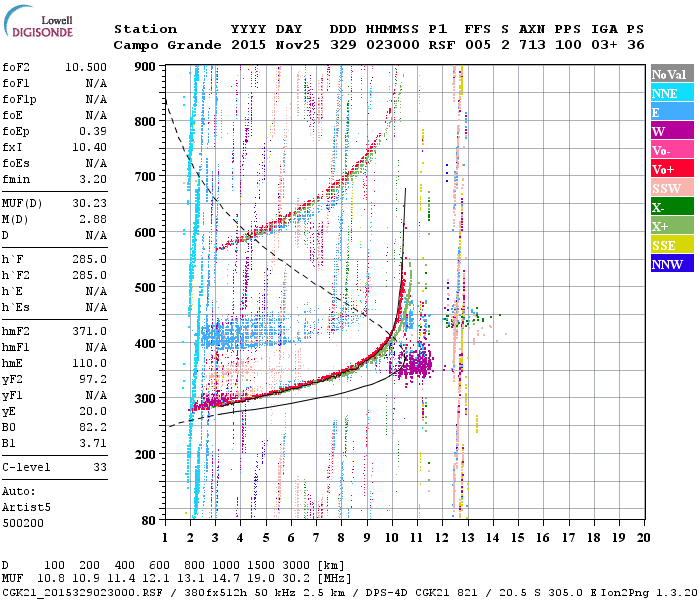The image size is (700, 600).
Task: Select the Vo+ red legend swatch
Action: click(x=672, y=169)
